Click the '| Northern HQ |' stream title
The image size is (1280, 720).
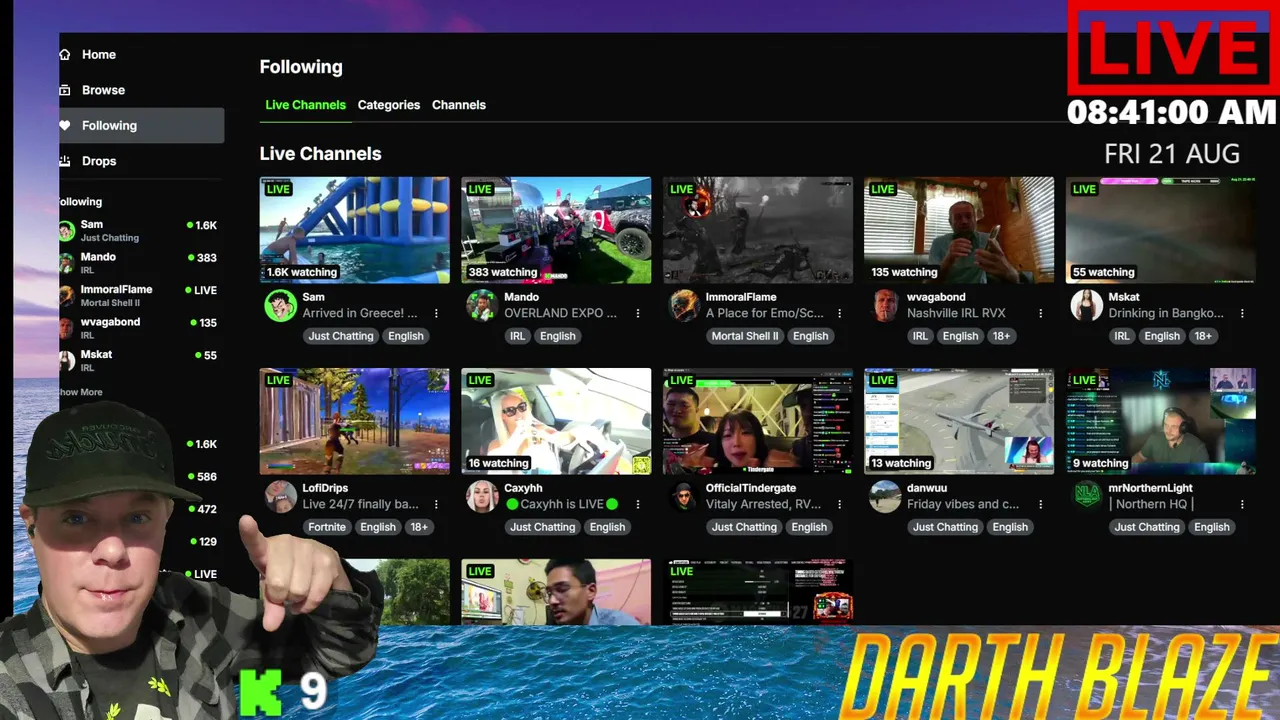tap(1151, 504)
